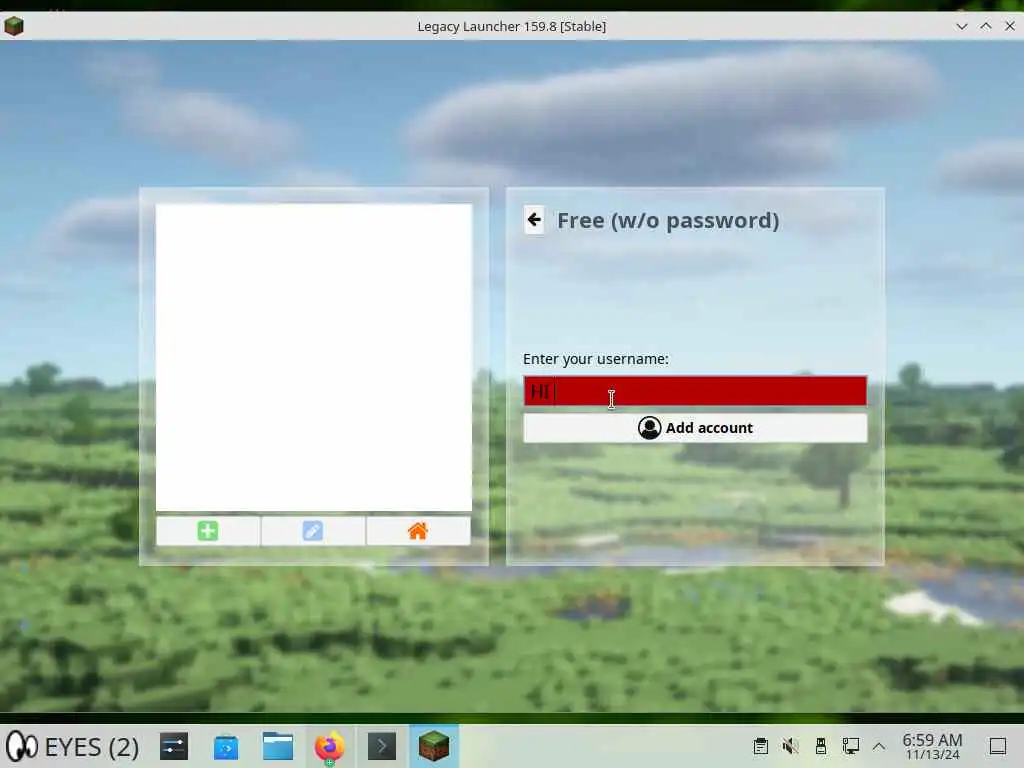
Task: Open the system settings sliders taskbar icon
Action: click(174, 746)
